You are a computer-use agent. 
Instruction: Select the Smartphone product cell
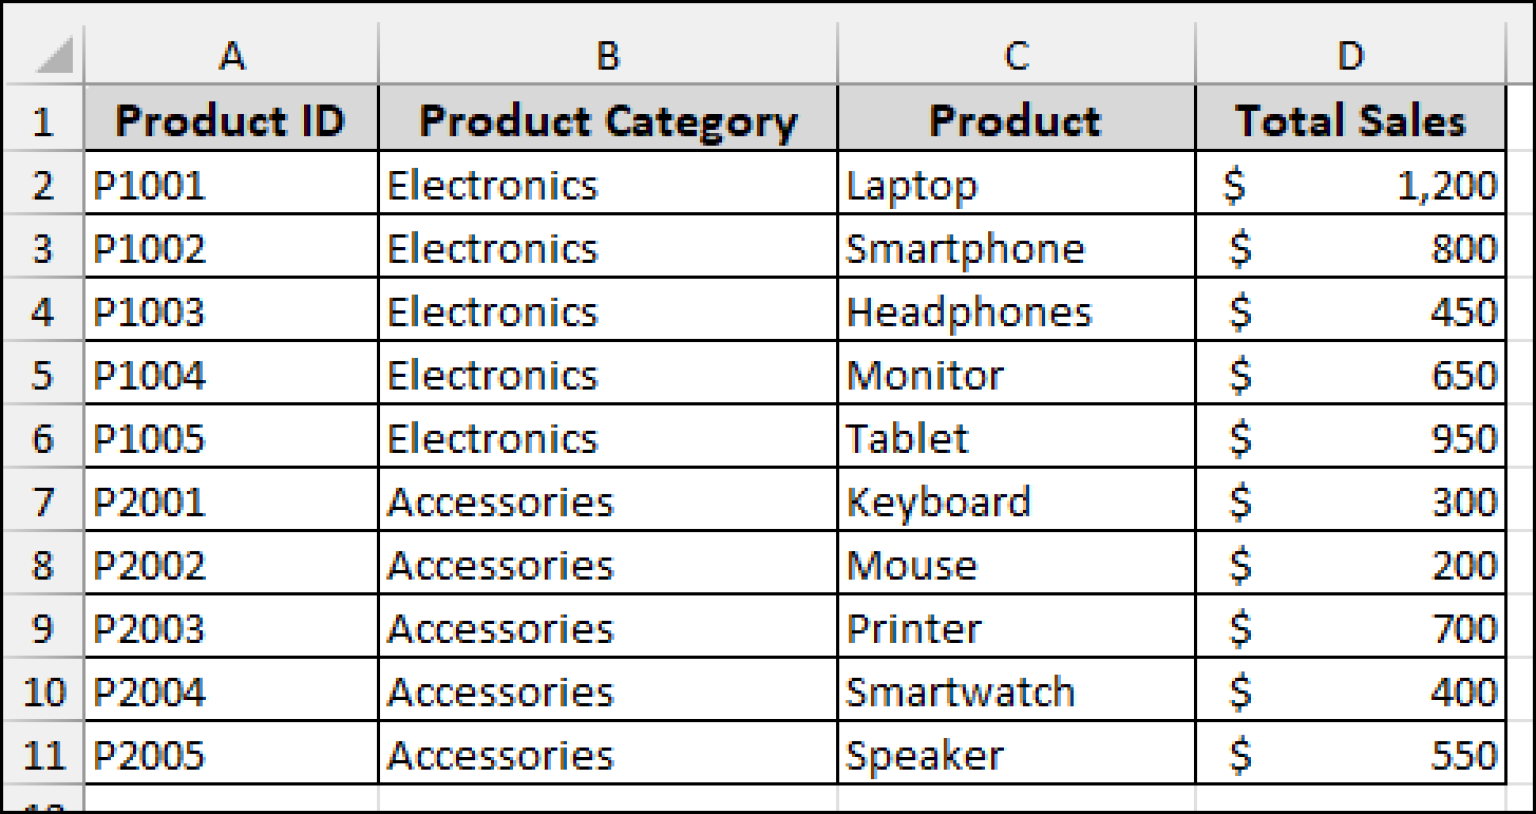(x=1015, y=247)
